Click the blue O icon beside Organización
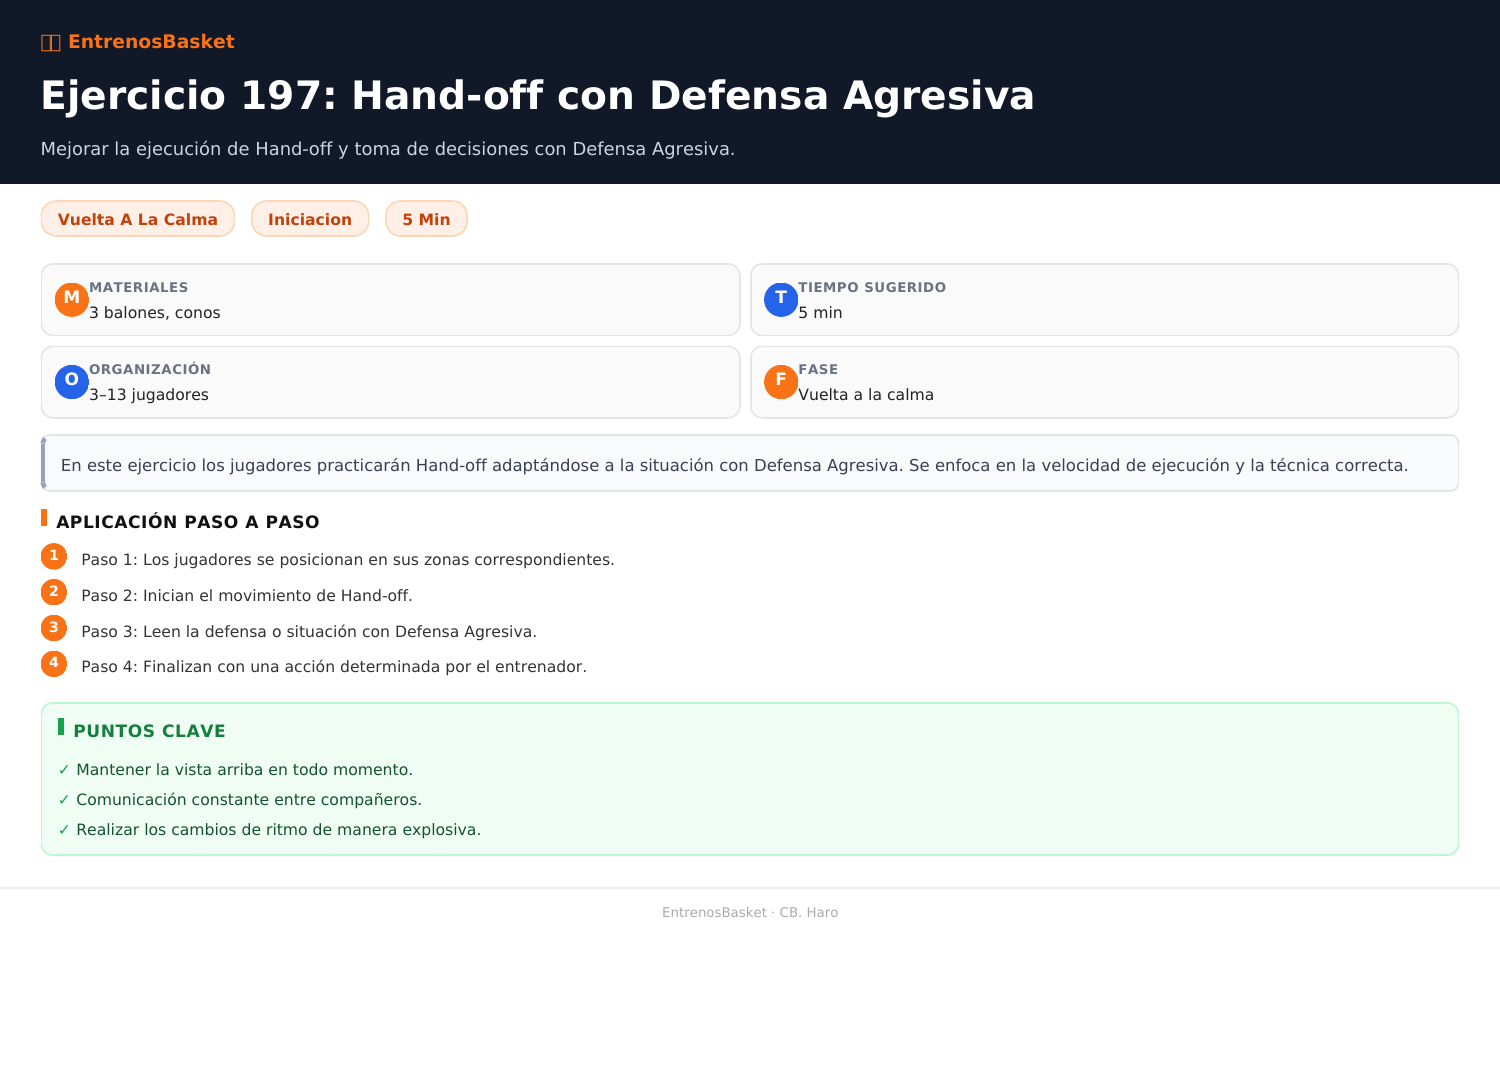Screen dimensions: 1500x1088 (72, 381)
